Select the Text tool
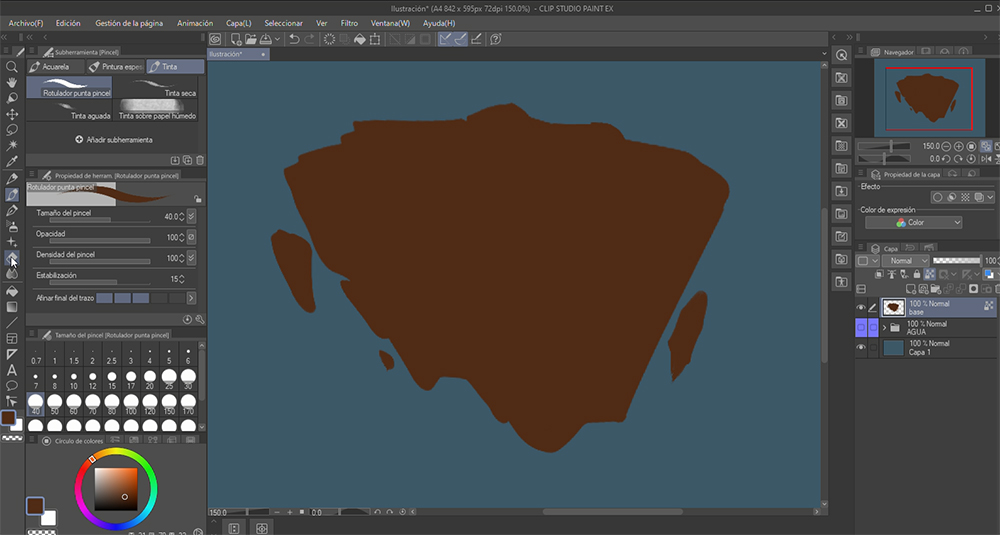The height and width of the screenshot is (535, 1000). tap(12, 370)
